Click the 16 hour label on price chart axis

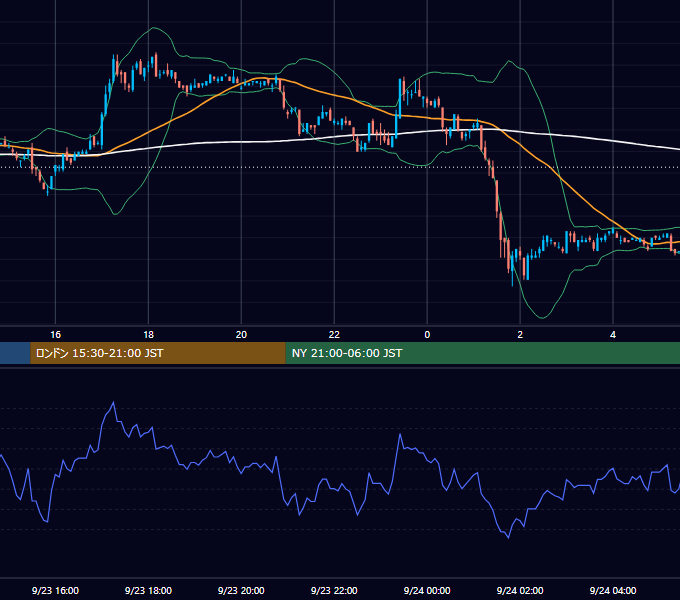point(56,335)
